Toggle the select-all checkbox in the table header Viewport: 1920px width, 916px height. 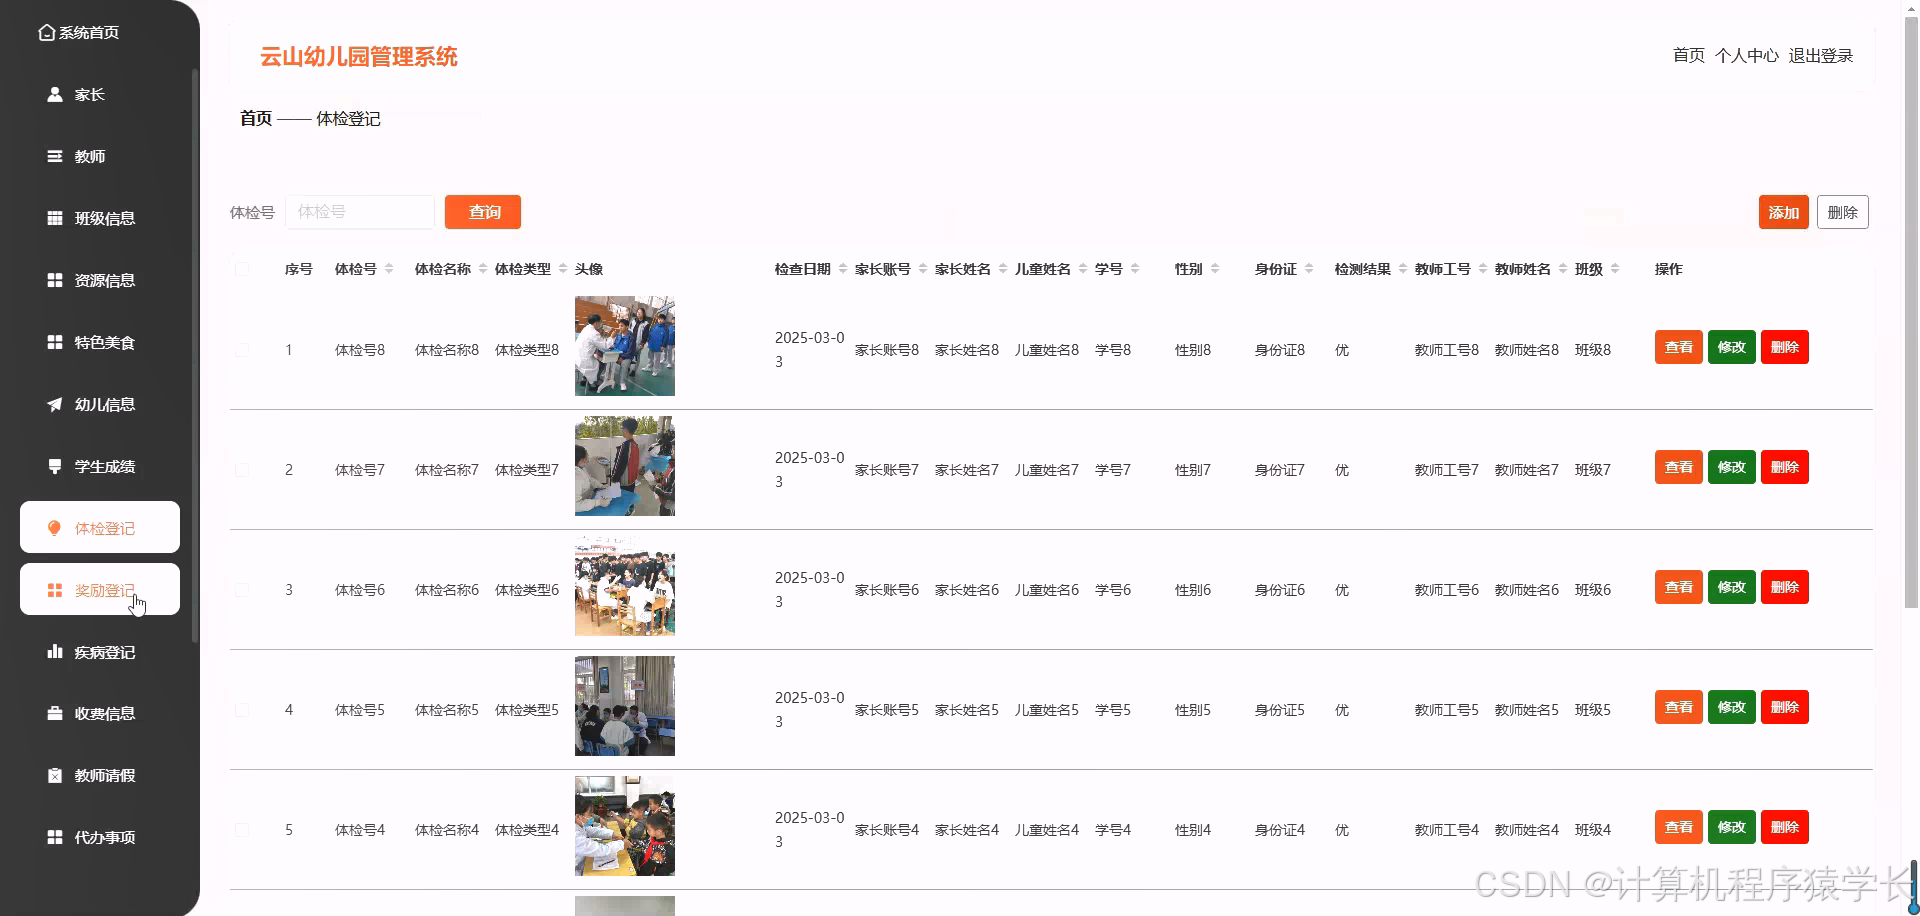[x=242, y=269]
